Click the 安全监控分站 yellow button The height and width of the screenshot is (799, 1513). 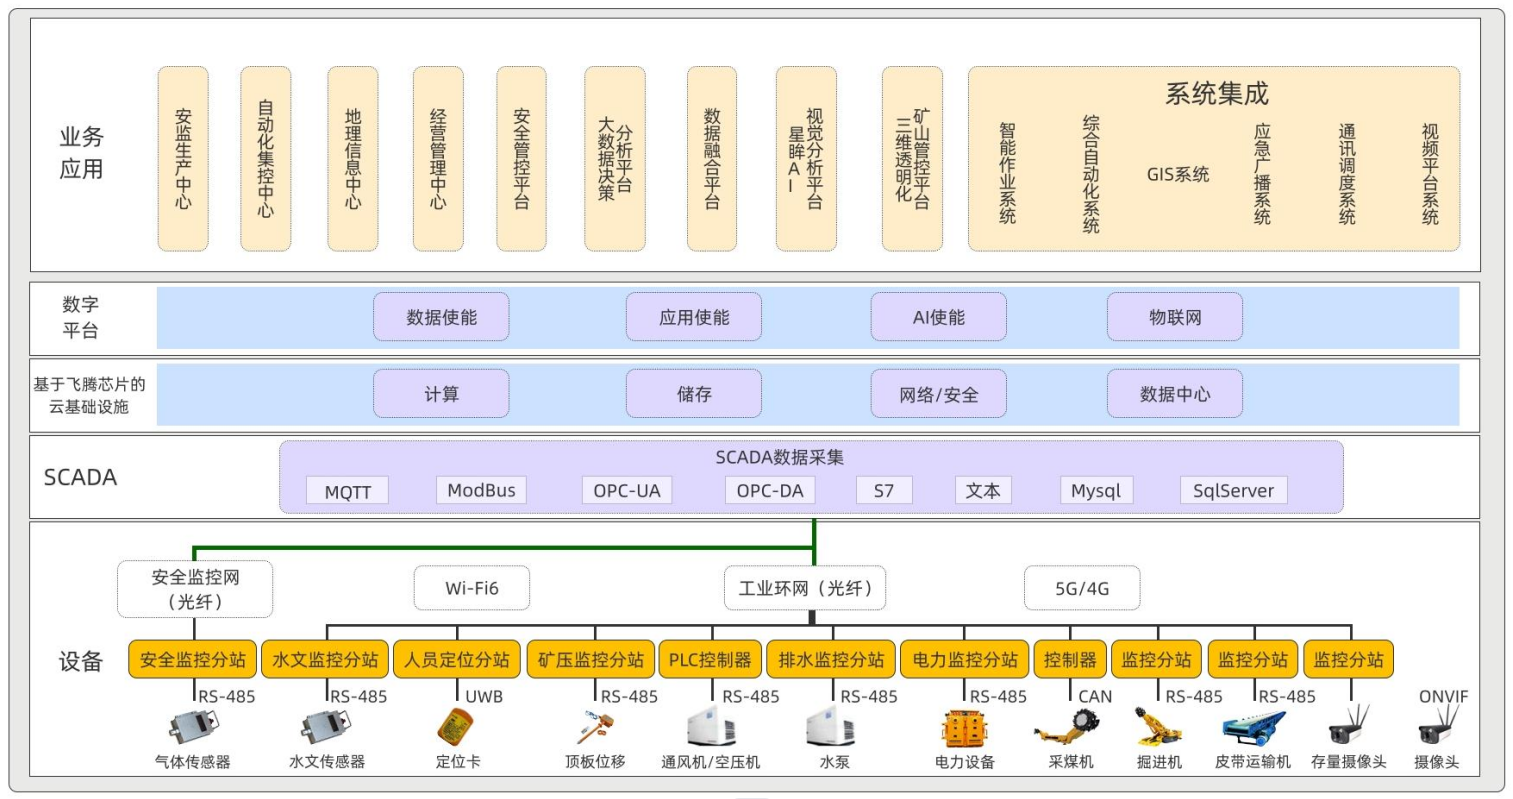click(x=192, y=660)
